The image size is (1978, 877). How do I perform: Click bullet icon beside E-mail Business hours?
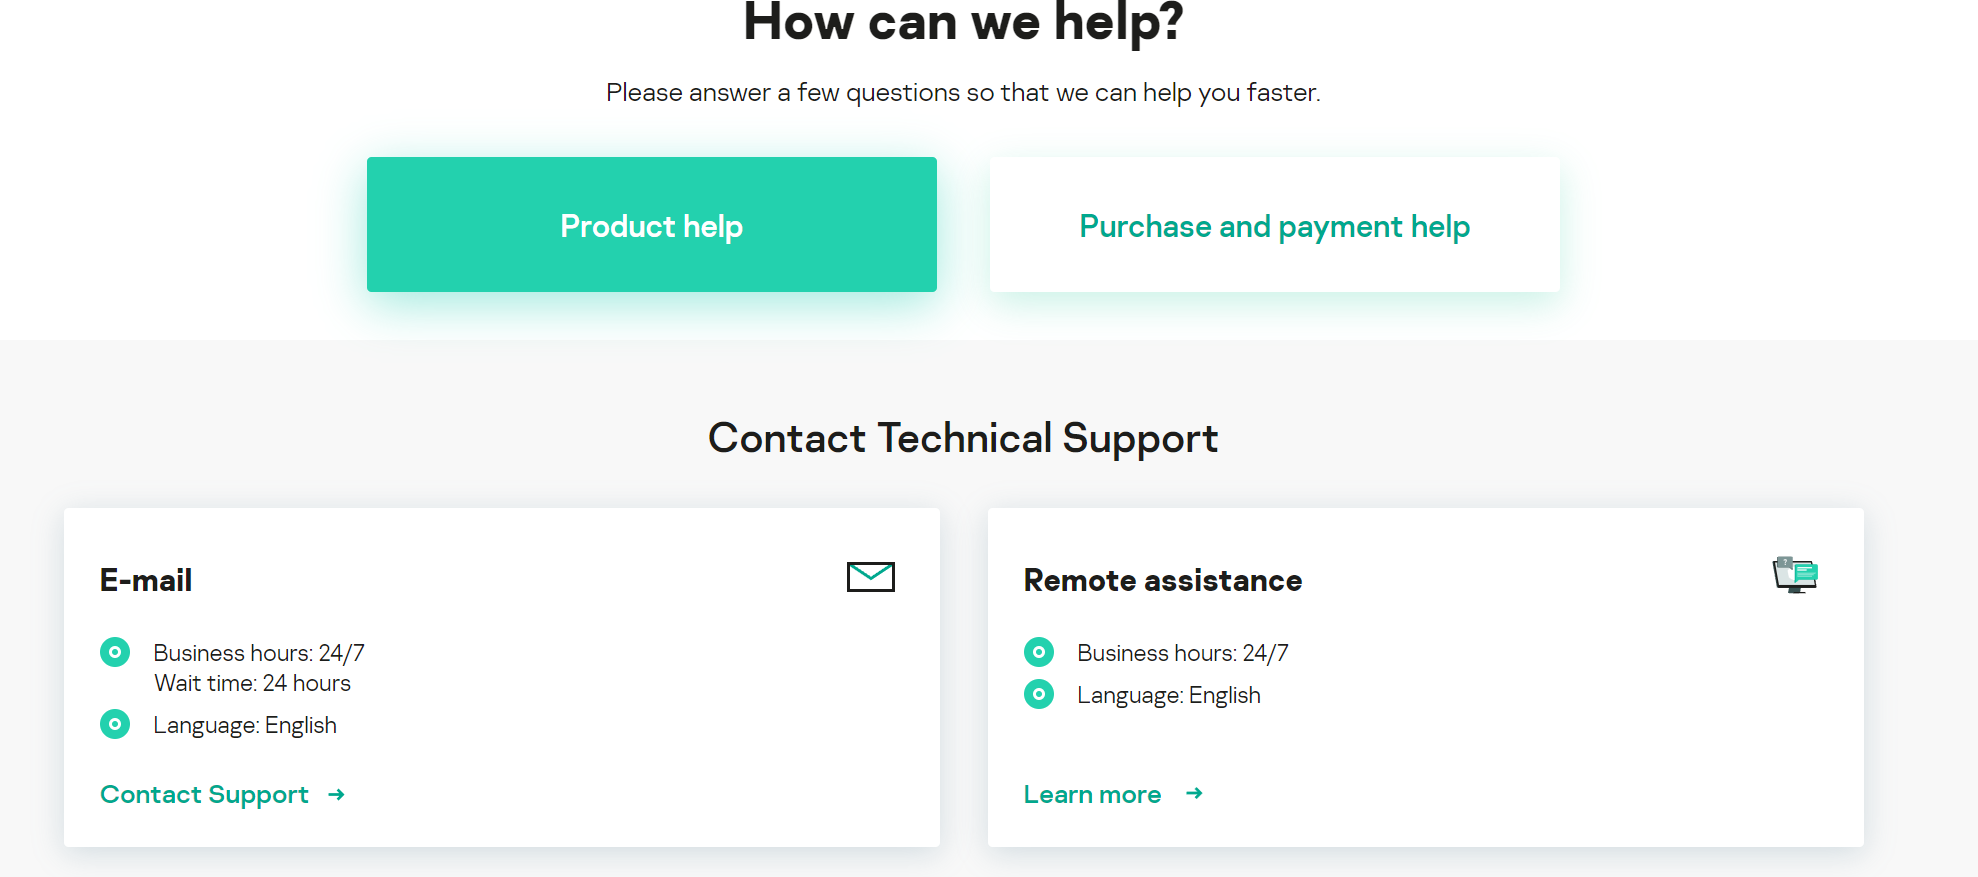pyautogui.click(x=115, y=652)
